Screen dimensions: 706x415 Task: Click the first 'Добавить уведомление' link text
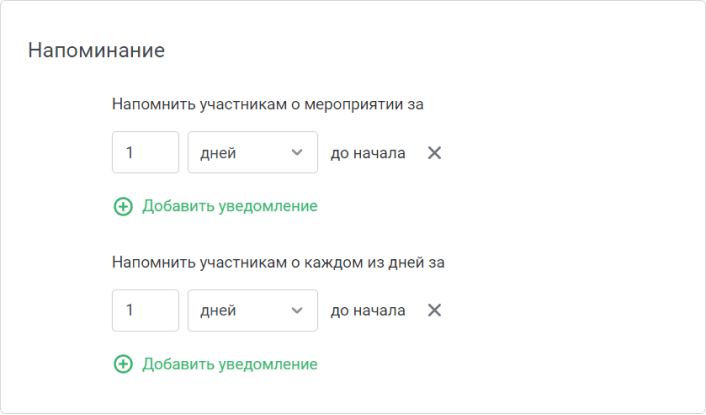[230, 206]
